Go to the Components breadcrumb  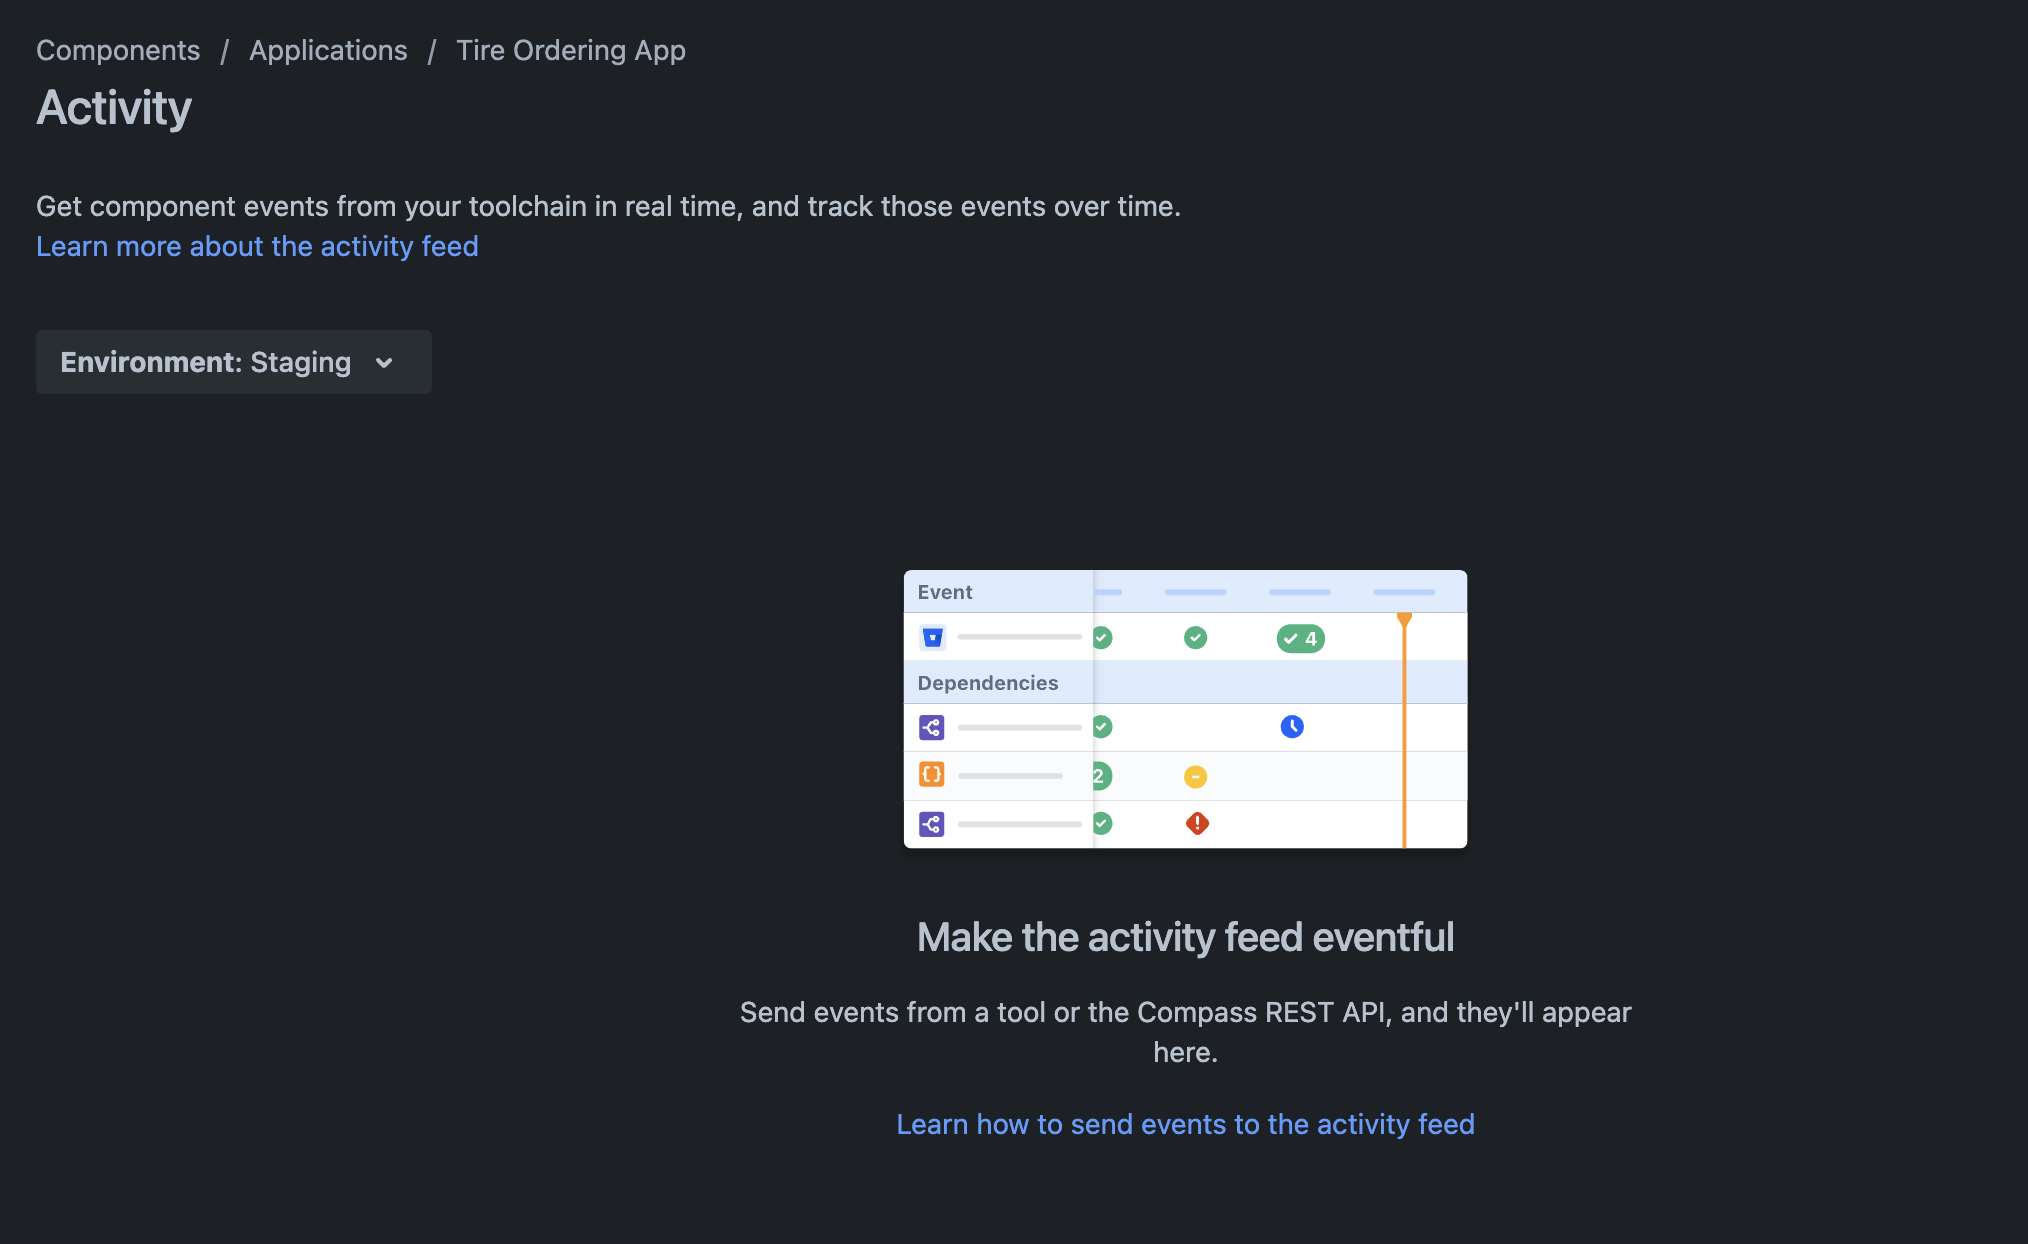(x=118, y=50)
